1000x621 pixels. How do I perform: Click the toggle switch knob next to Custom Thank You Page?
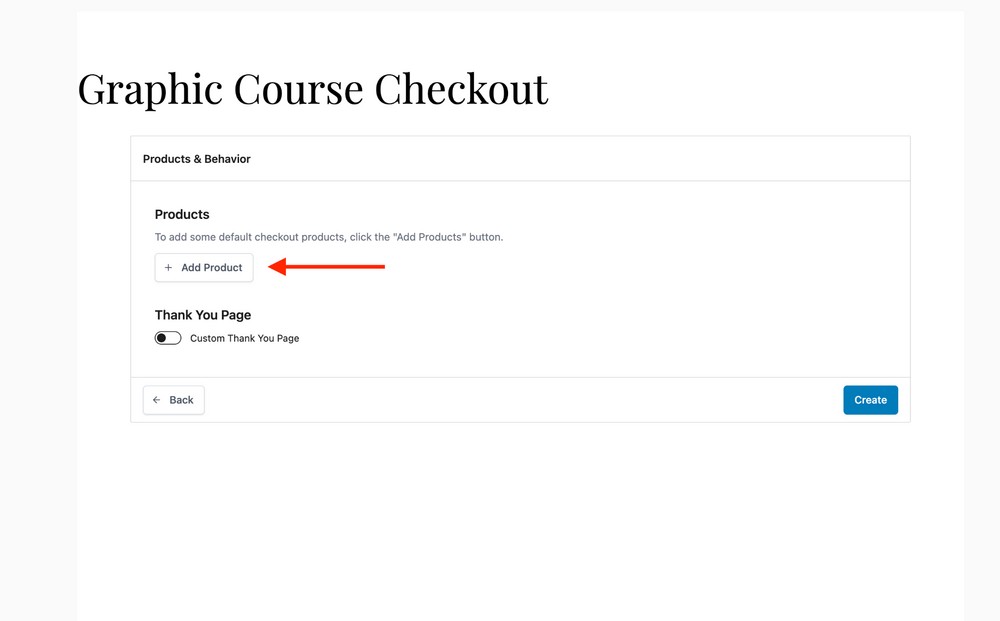click(x=162, y=338)
